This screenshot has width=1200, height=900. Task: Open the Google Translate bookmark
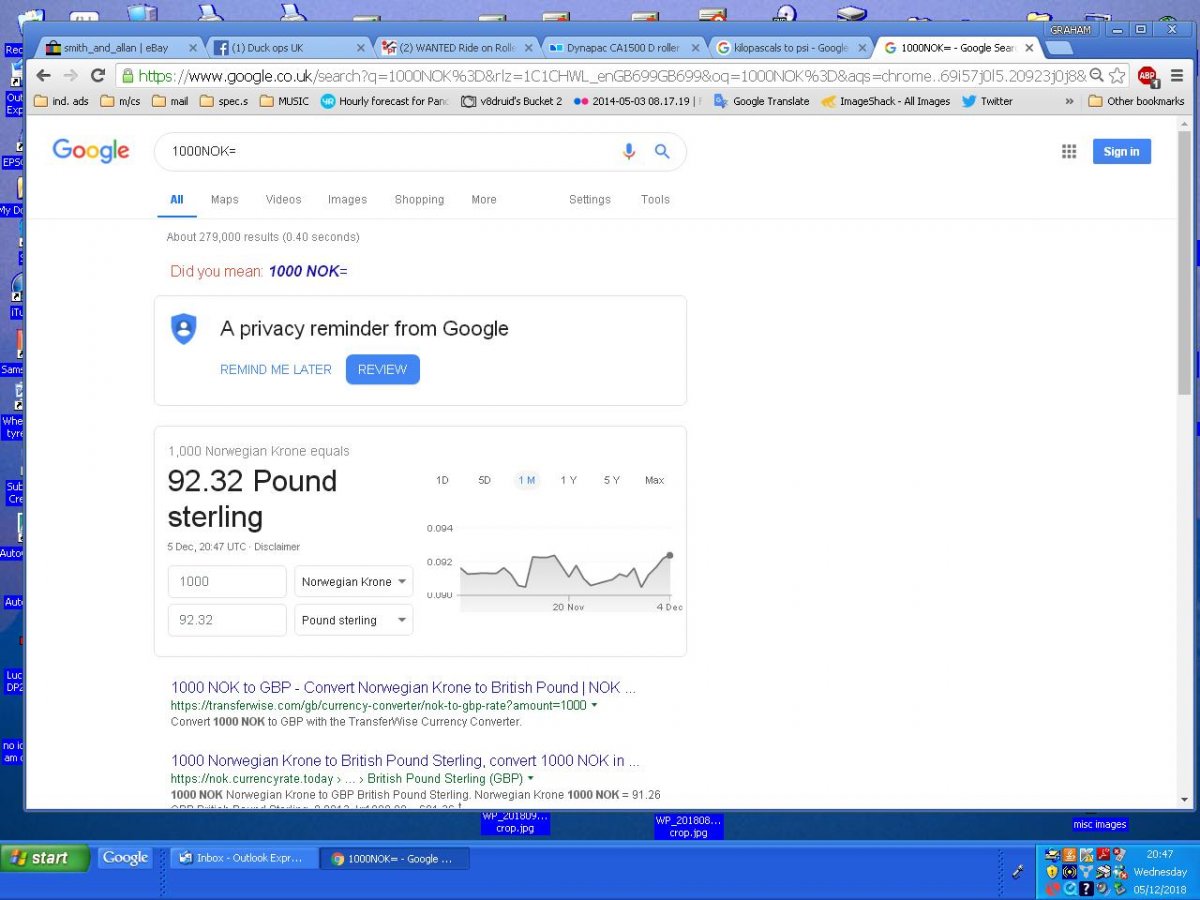(762, 101)
